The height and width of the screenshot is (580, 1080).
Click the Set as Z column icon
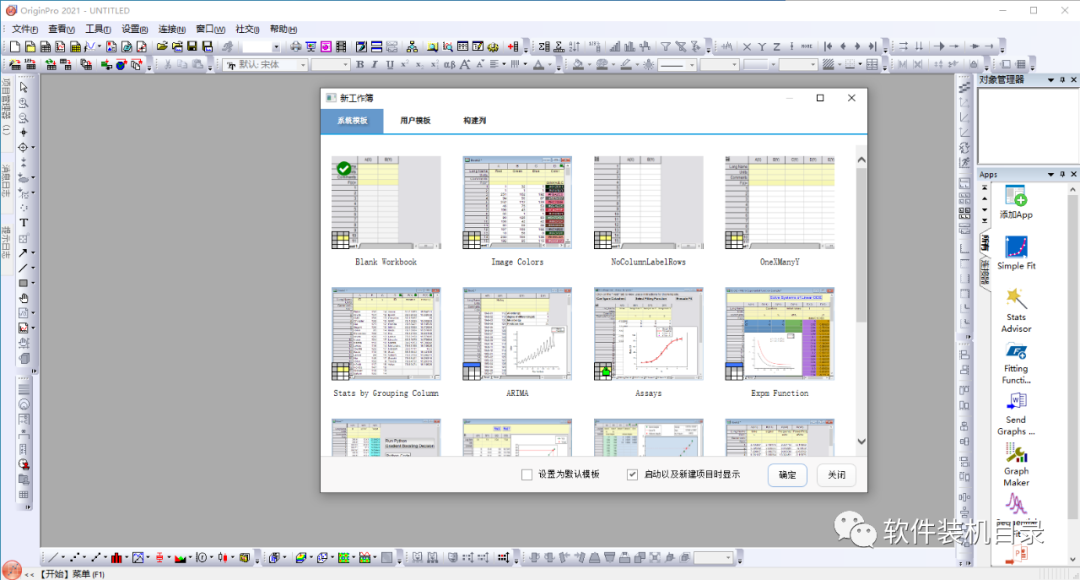(777, 47)
